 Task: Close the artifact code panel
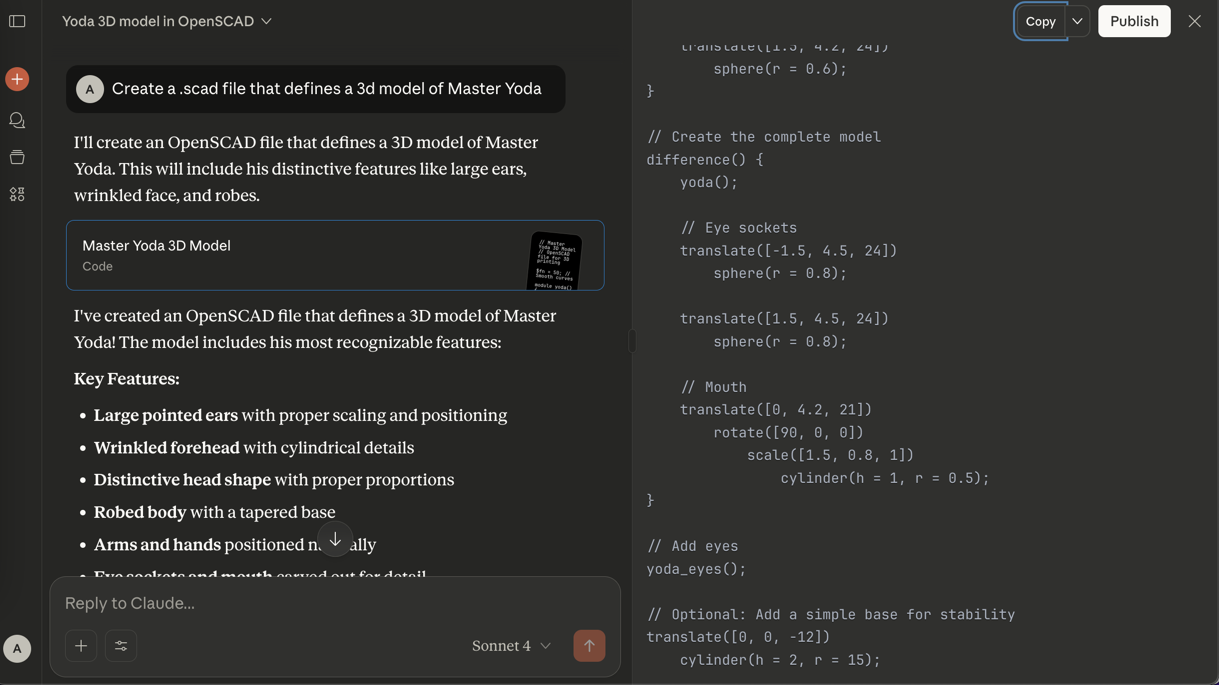point(1194,21)
